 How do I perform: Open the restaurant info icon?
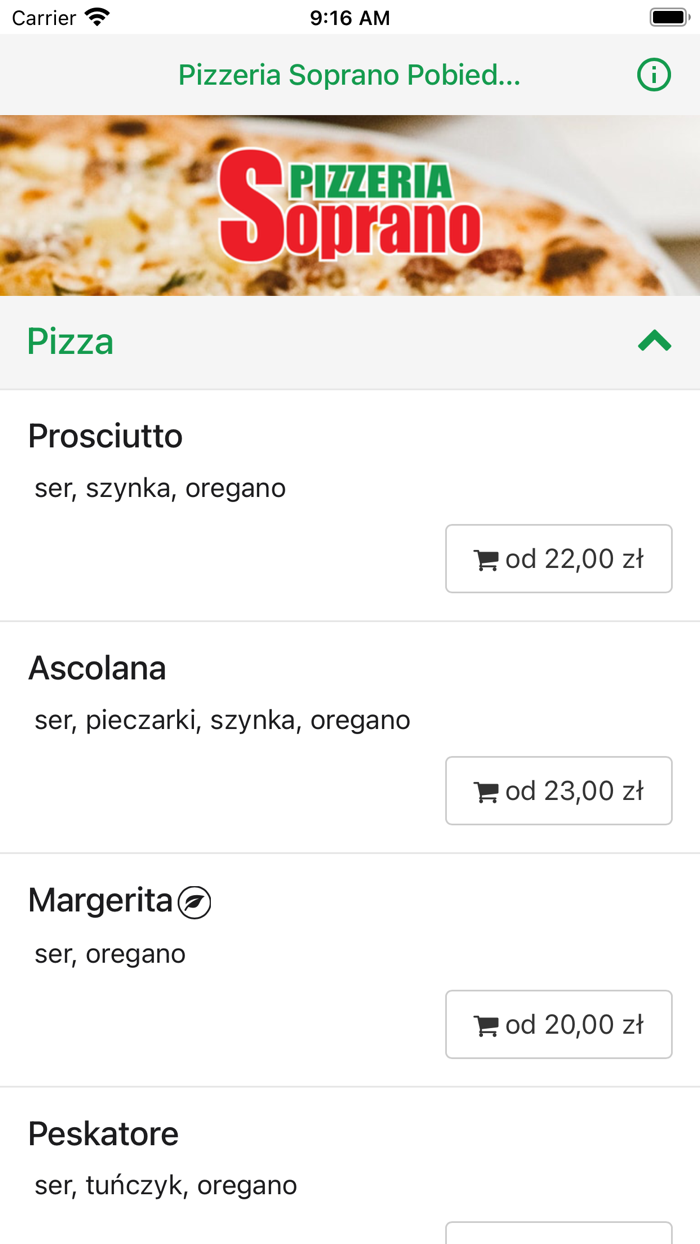coord(654,74)
